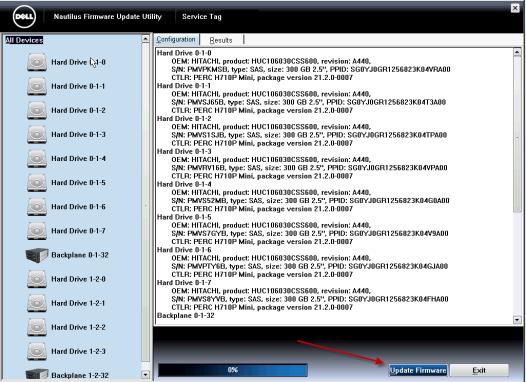Viewport: 526px width, 382px height.
Task: Select Backplane 1-2-32 label in device list
Action: (80, 375)
